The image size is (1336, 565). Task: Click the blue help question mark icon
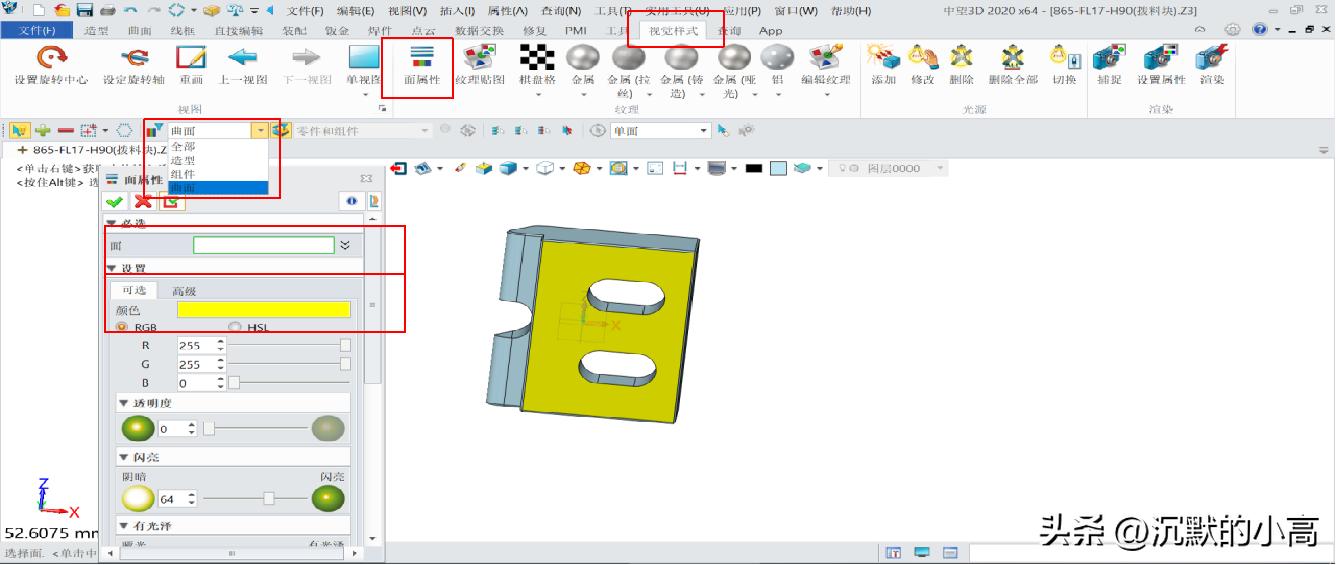pos(1259,30)
